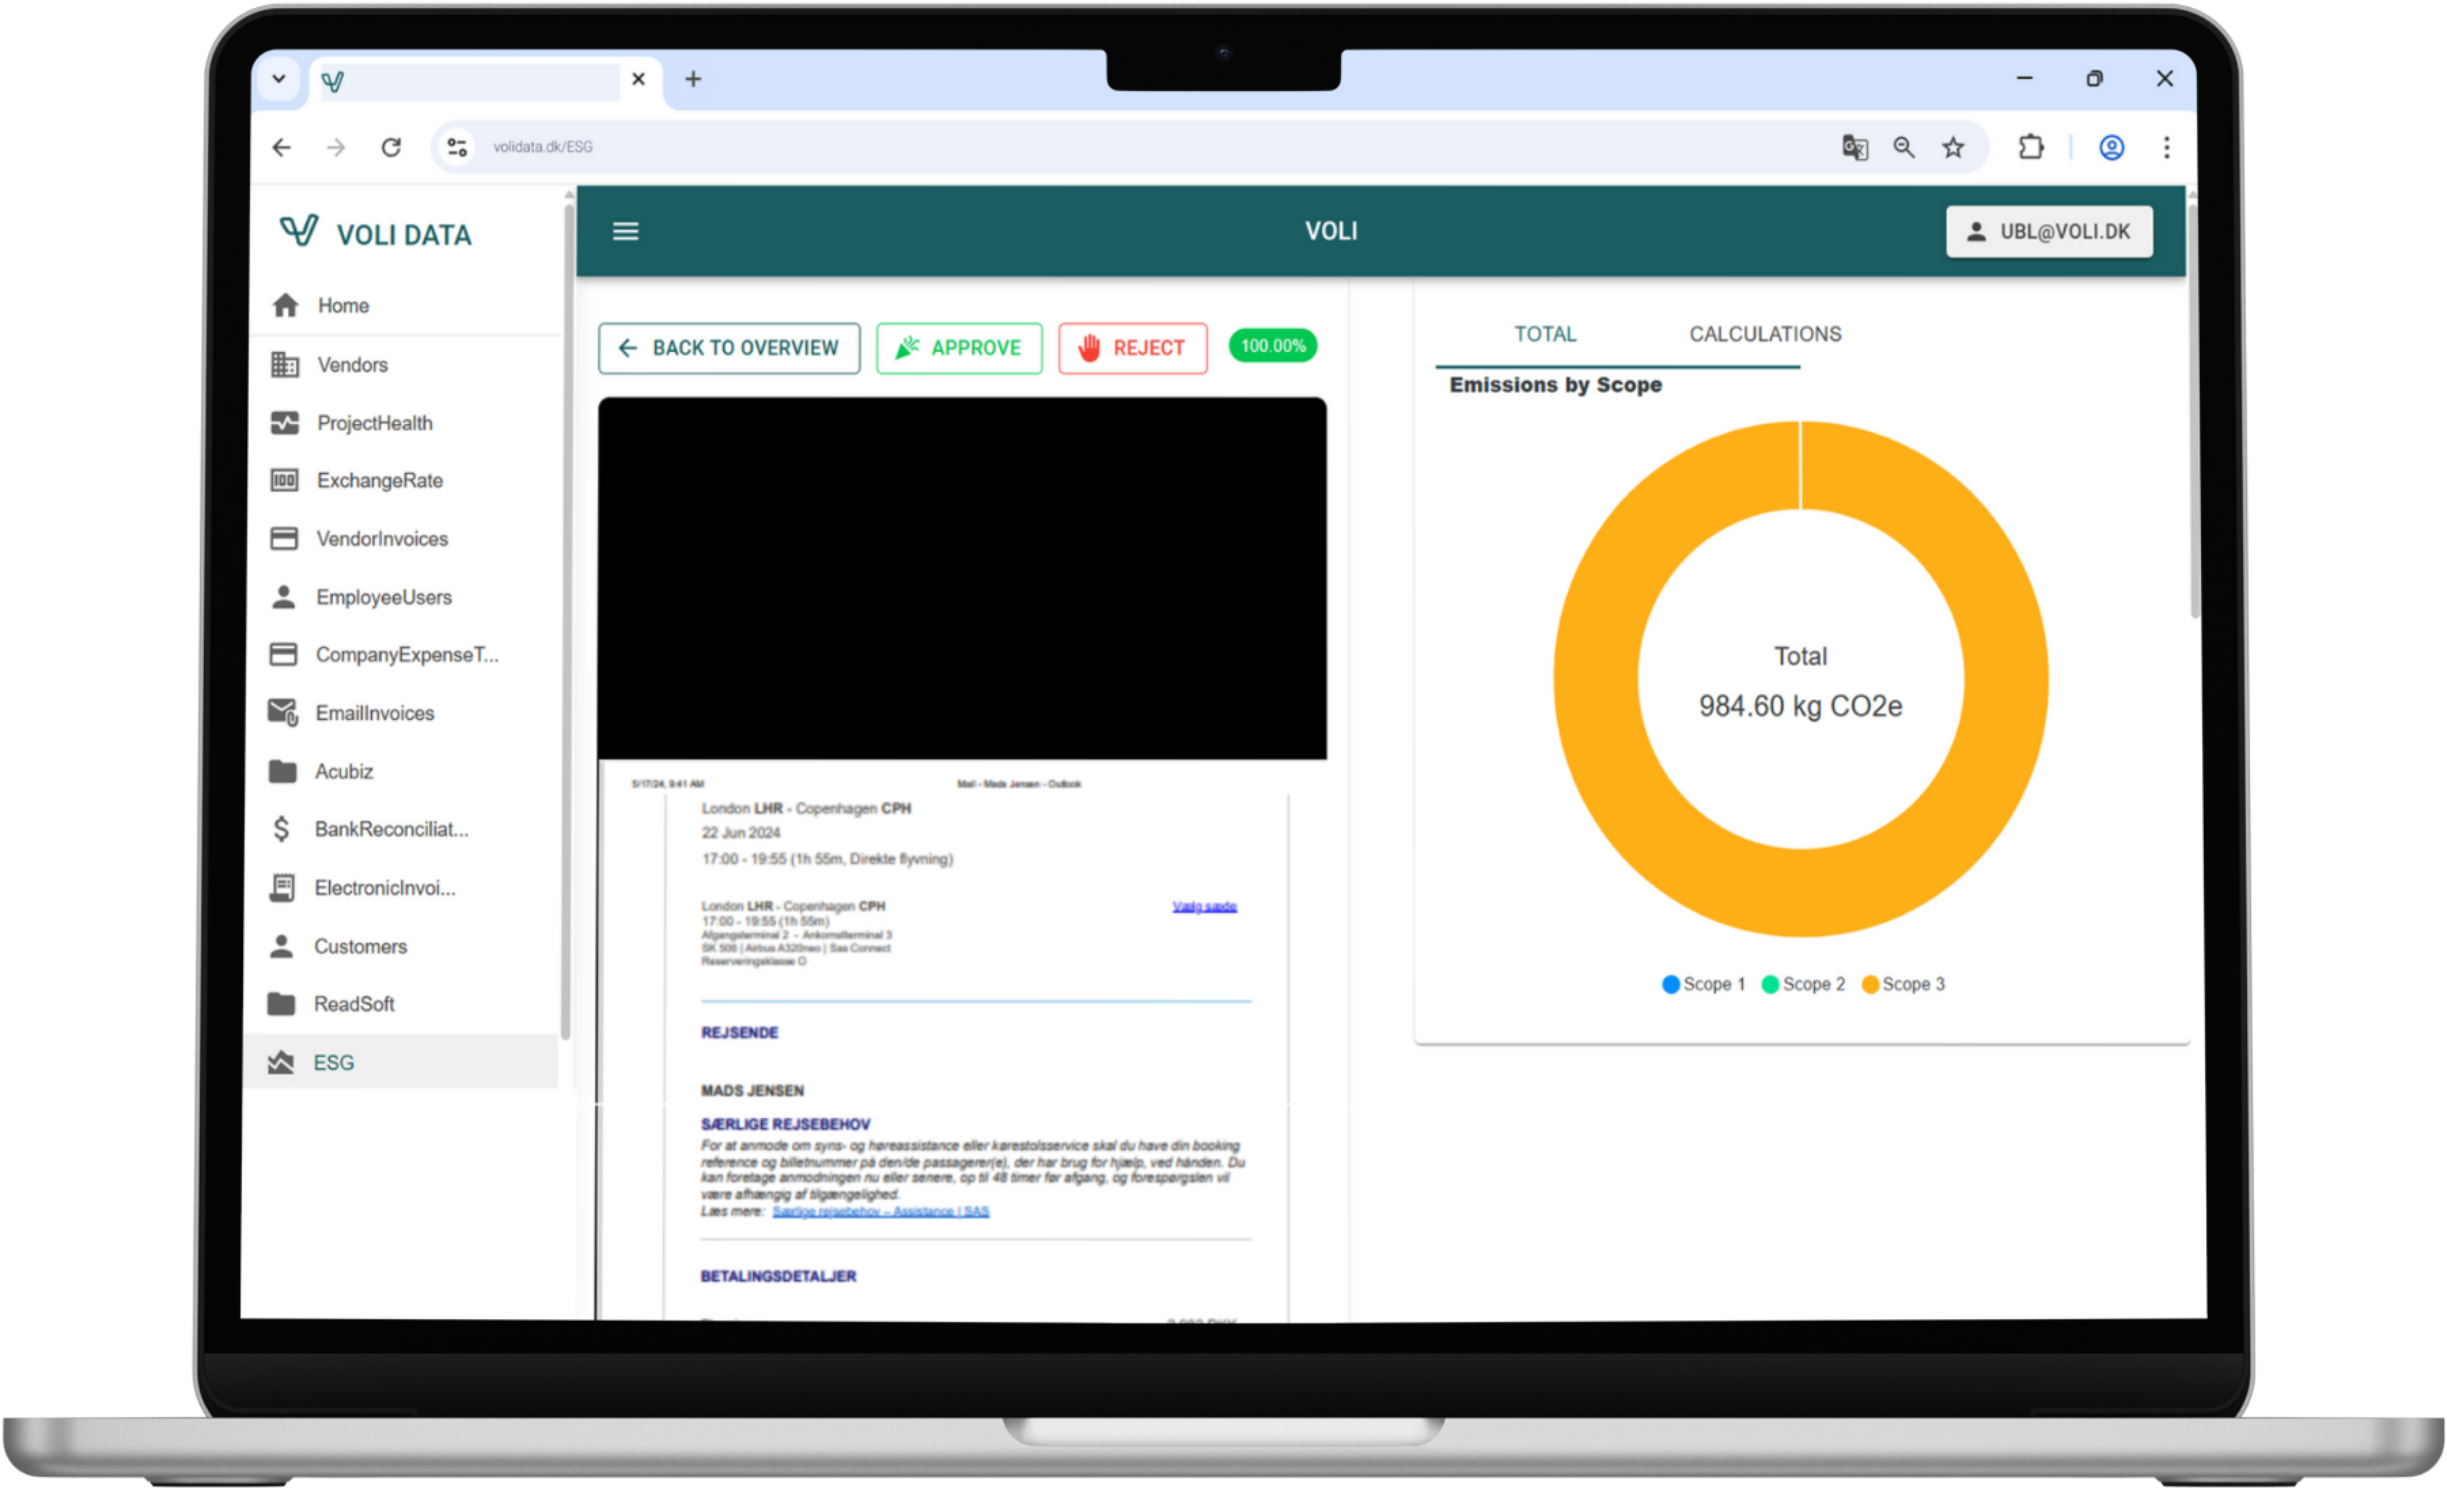Open the EmailInvoices envelope icon
The height and width of the screenshot is (1491, 2447).
[x=283, y=713]
